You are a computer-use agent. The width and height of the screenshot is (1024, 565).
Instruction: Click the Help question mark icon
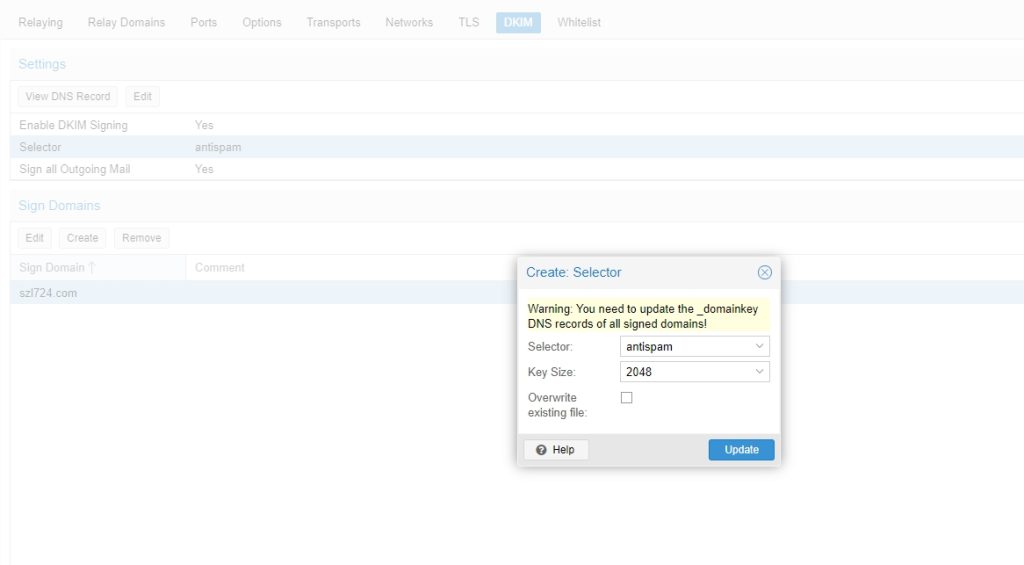coord(541,450)
